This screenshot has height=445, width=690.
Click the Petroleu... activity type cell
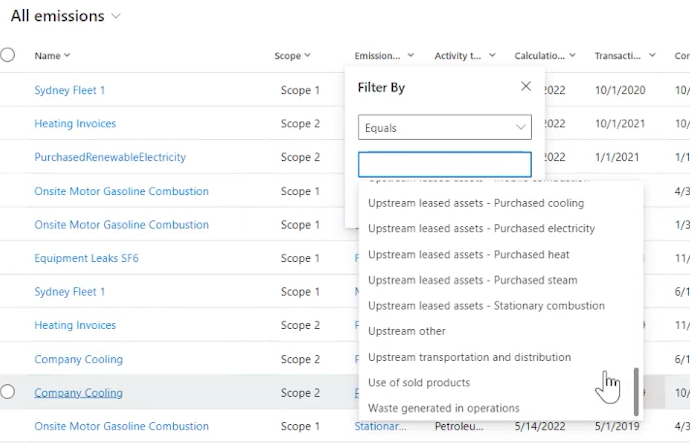click(459, 427)
